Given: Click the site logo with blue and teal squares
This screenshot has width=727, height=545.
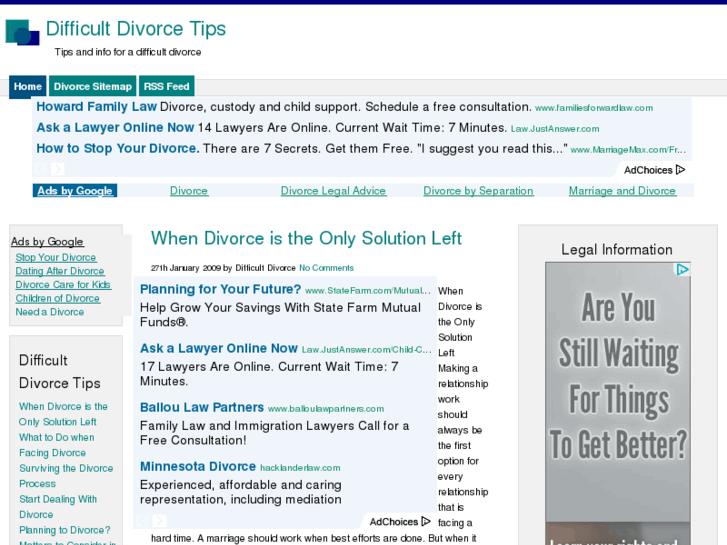Looking at the screenshot, I should pyautogui.click(x=22, y=32).
